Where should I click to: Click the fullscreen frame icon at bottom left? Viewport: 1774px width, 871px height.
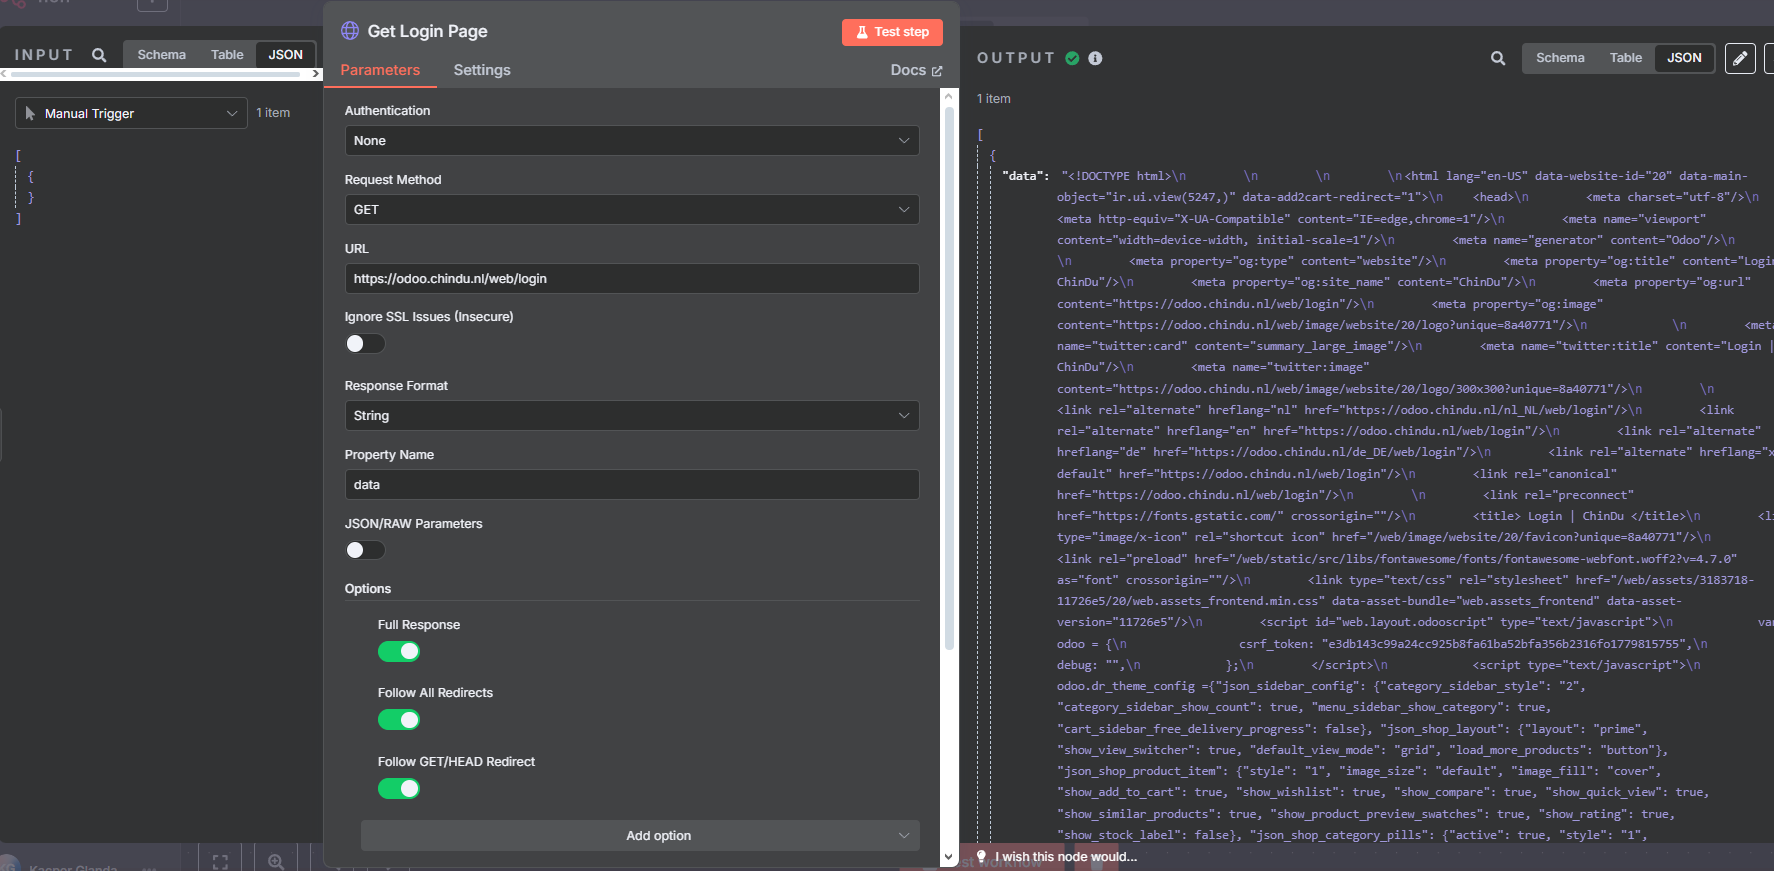click(x=221, y=861)
